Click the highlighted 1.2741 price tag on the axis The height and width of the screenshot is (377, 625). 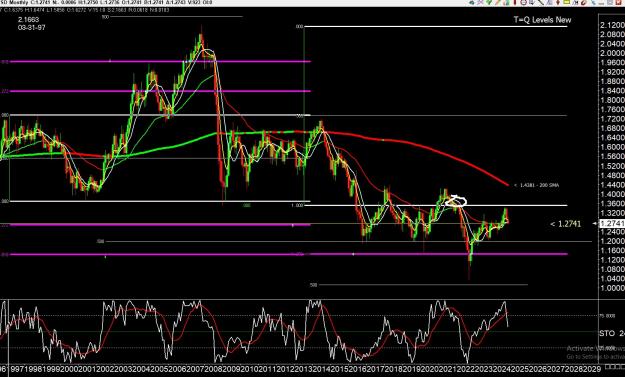click(x=612, y=224)
